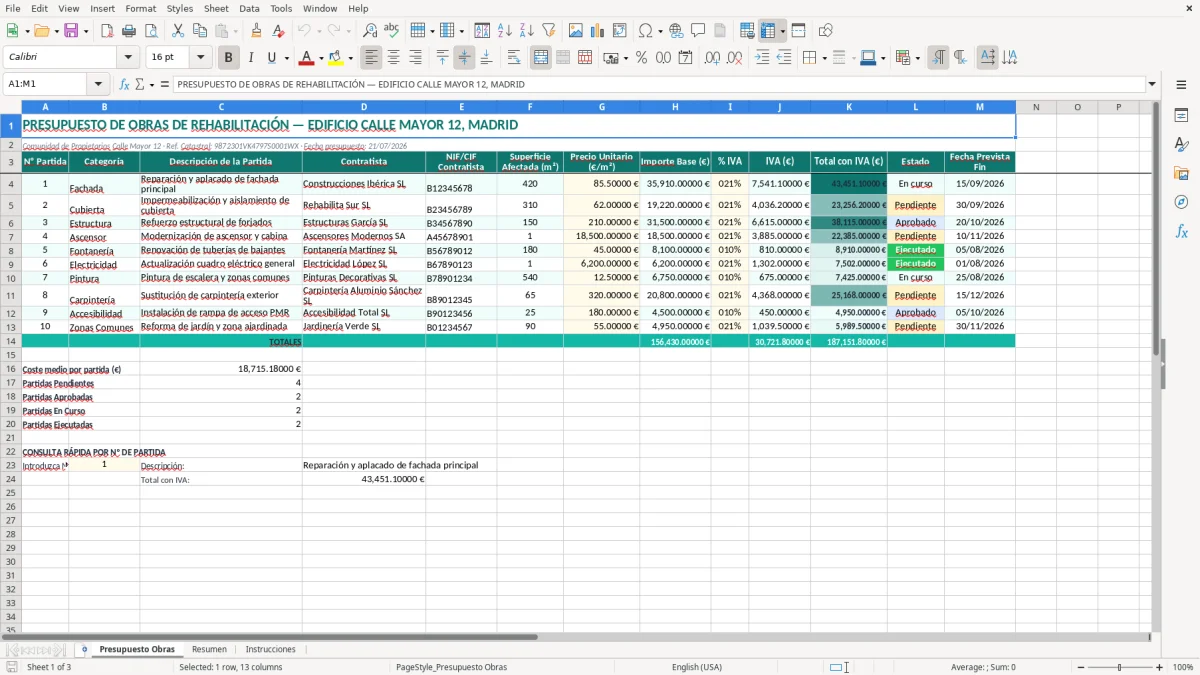Click the Find and Replace icon
The height and width of the screenshot is (675, 1200).
coord(369,31)
